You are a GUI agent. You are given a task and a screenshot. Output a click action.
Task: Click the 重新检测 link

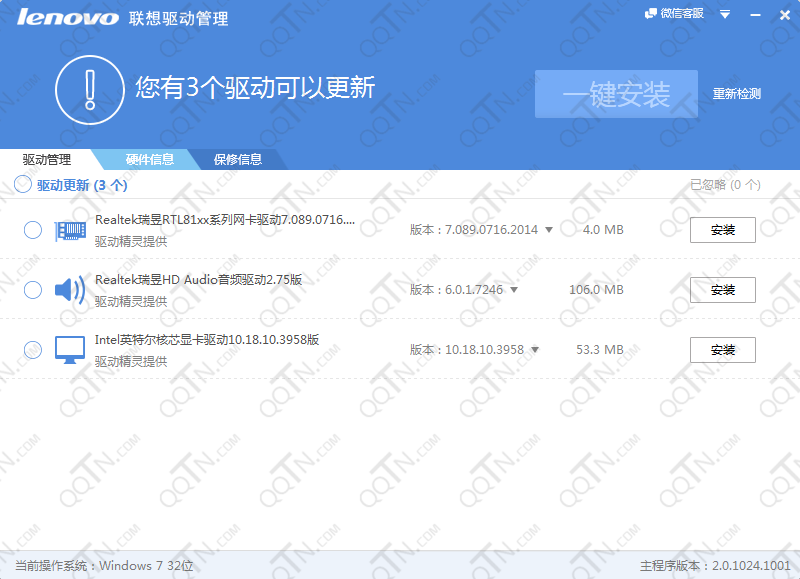(736, 94)
